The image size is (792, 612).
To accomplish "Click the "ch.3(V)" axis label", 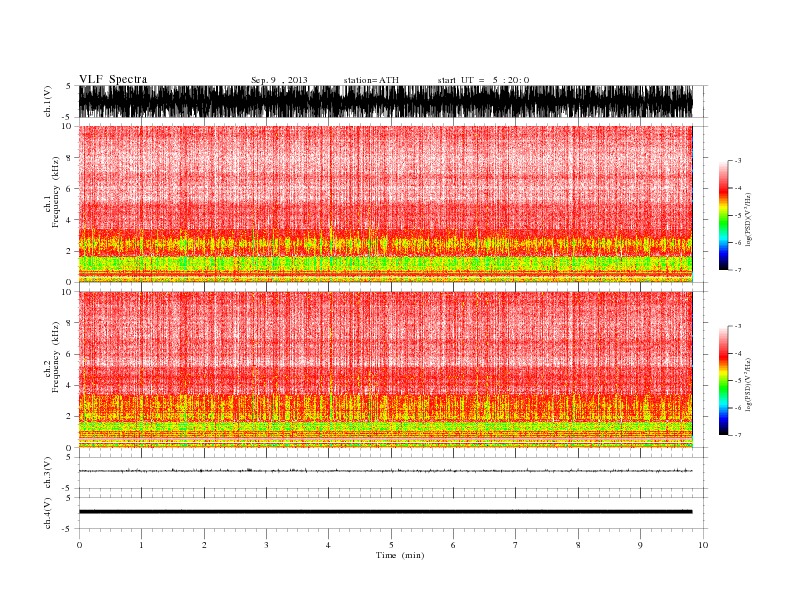I will pos(48,473).
